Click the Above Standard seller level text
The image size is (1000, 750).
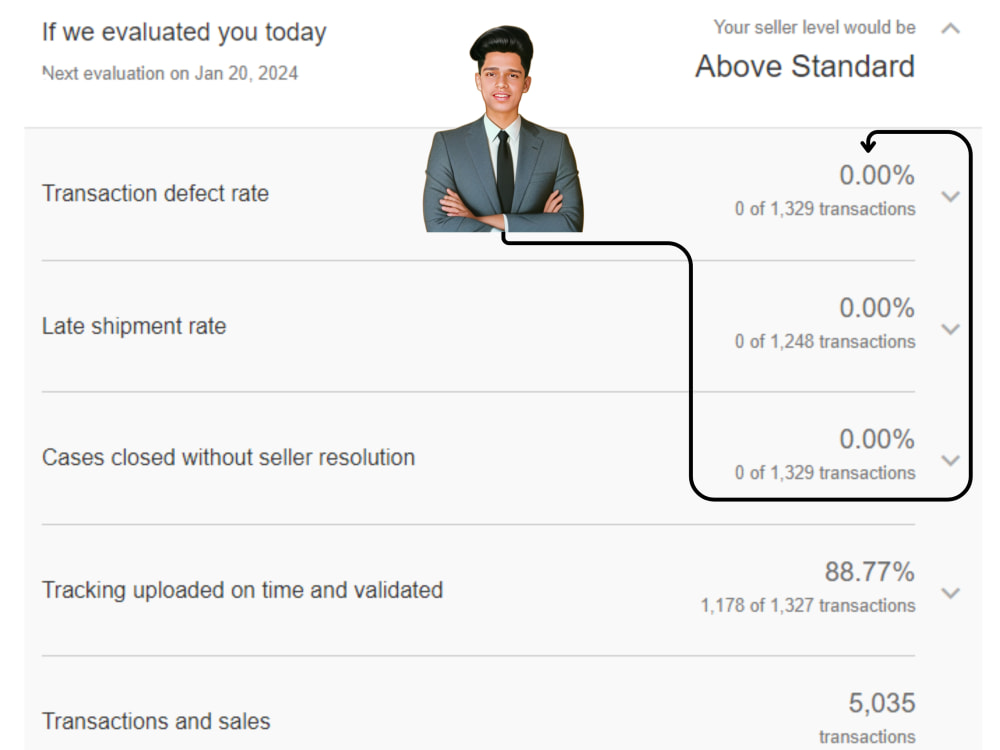click(805, 67)
